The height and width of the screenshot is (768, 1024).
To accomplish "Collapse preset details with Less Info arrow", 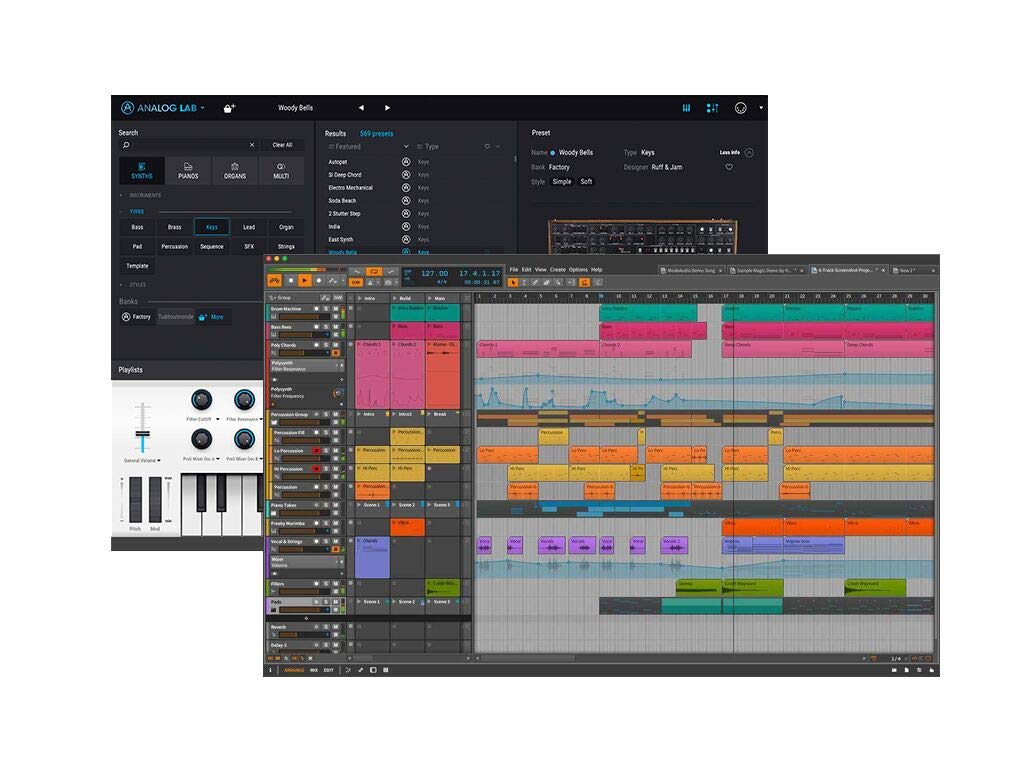I will click(749, 153).
